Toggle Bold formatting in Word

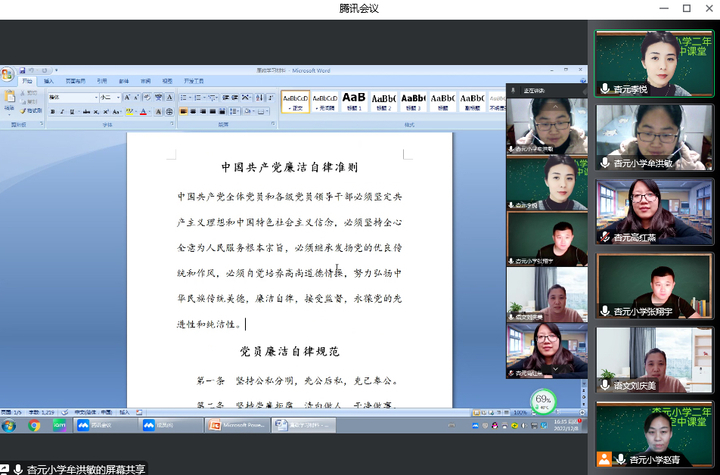point(53,112)
